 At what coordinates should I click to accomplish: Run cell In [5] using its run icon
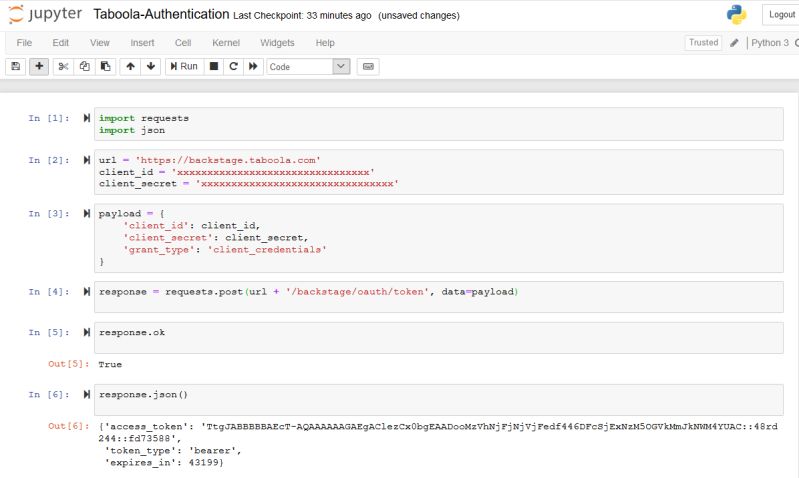click(87, 332)
